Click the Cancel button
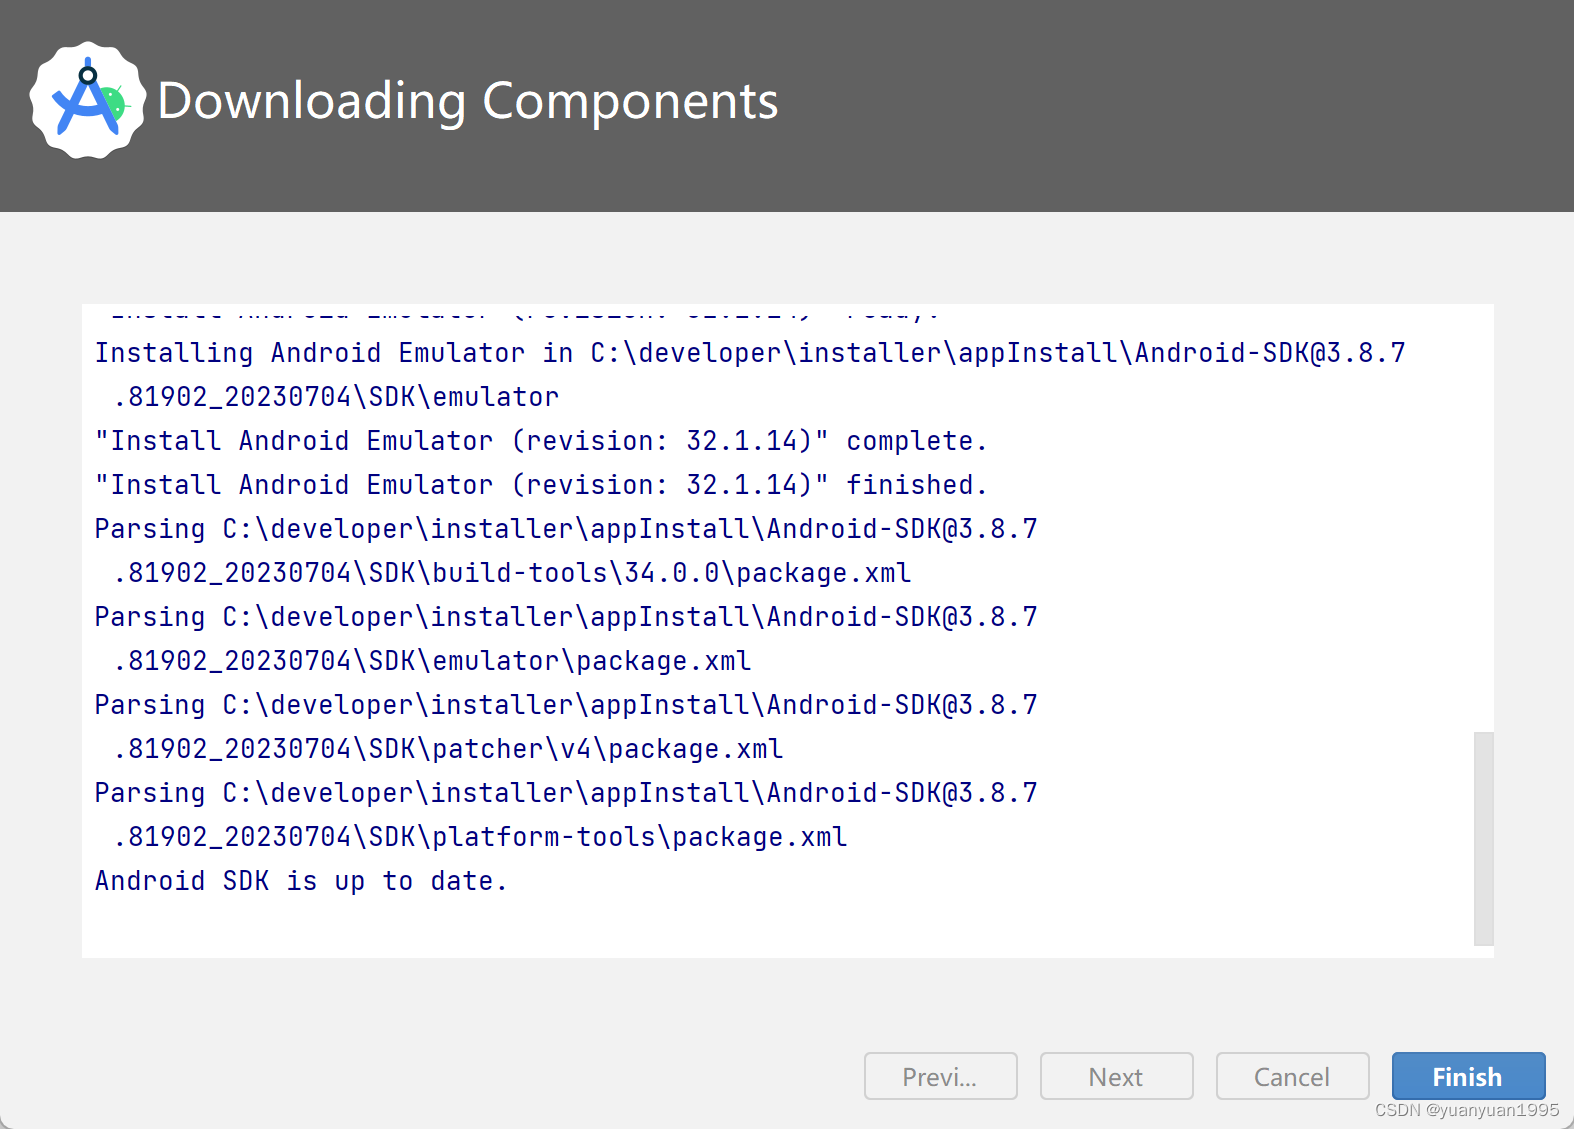Screen dimensions: 1574x1129 click(x=1292, y=1076)
